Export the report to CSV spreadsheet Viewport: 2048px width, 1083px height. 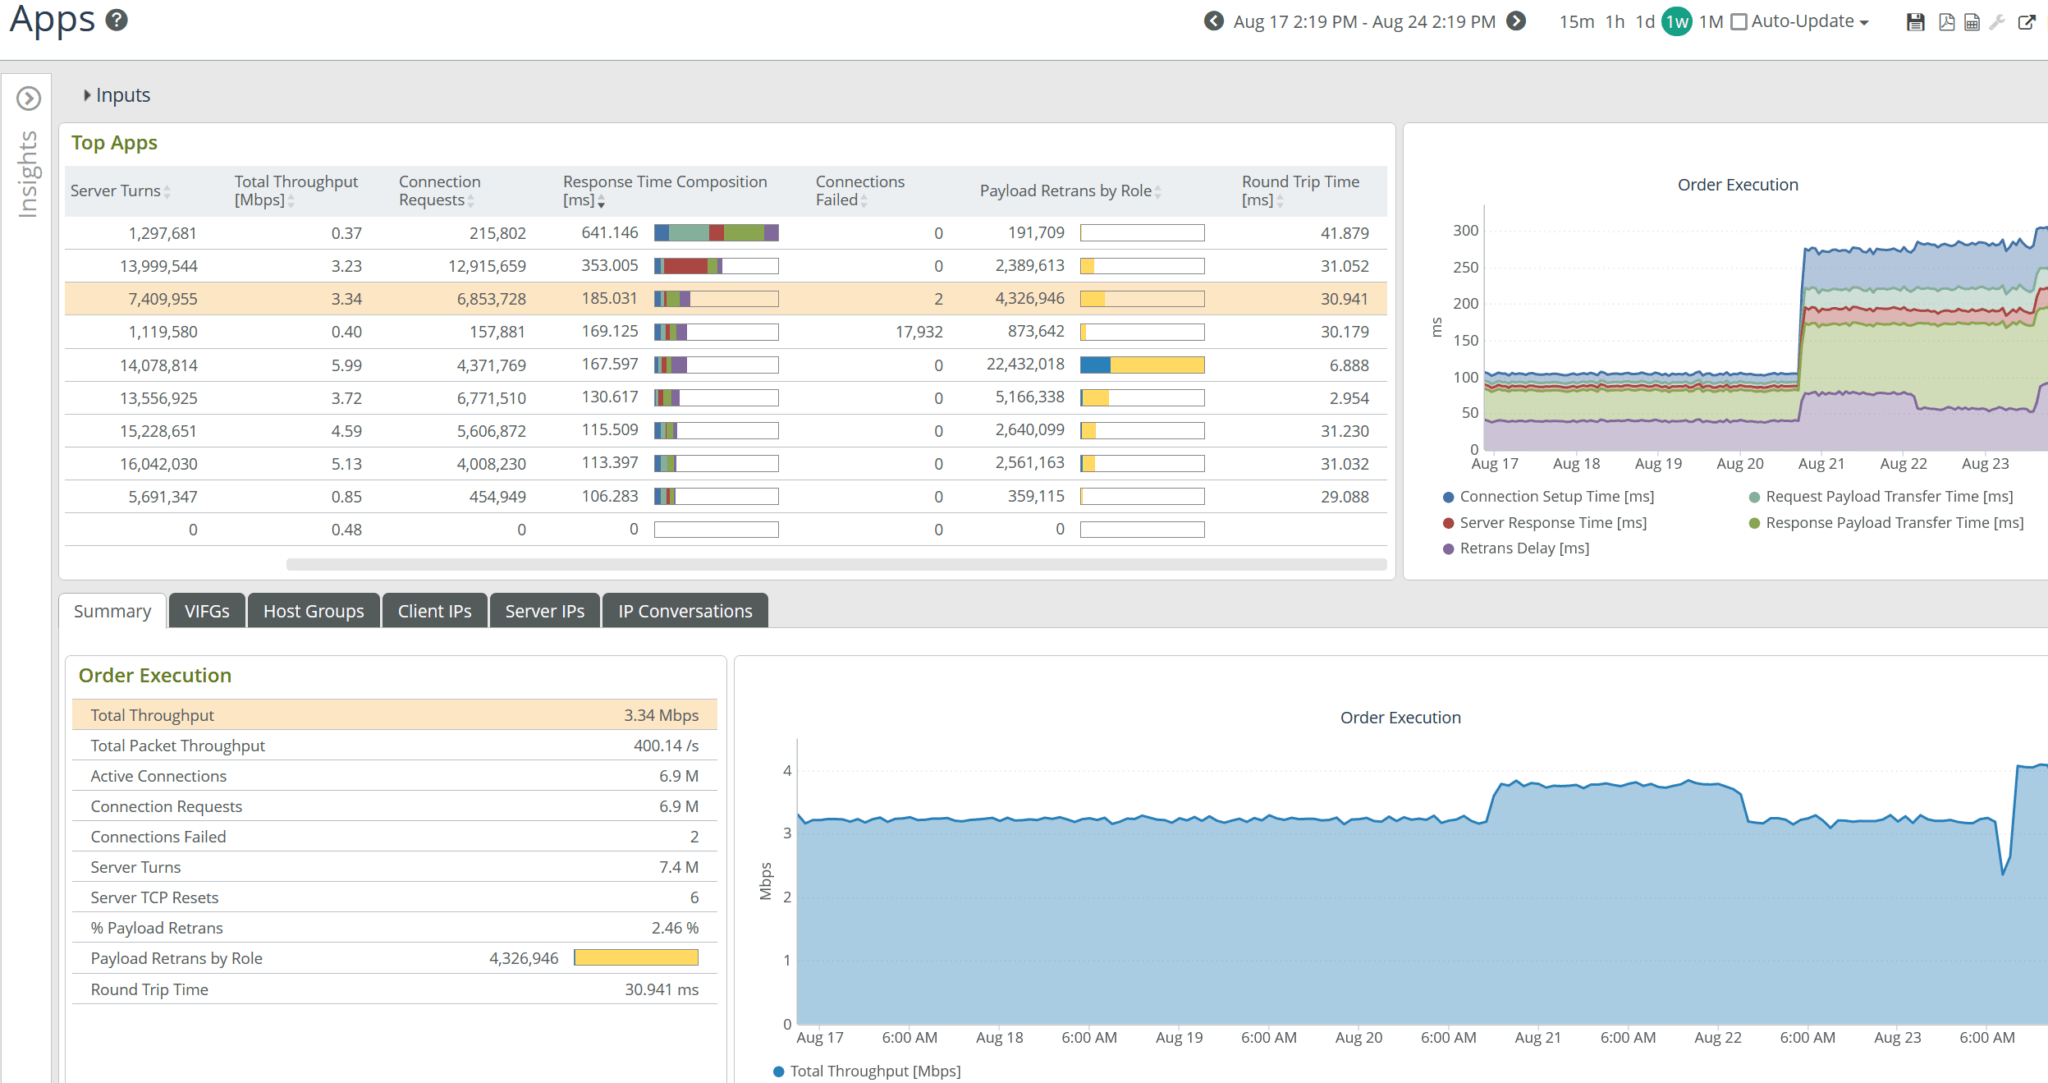(x=1971, y=21)
